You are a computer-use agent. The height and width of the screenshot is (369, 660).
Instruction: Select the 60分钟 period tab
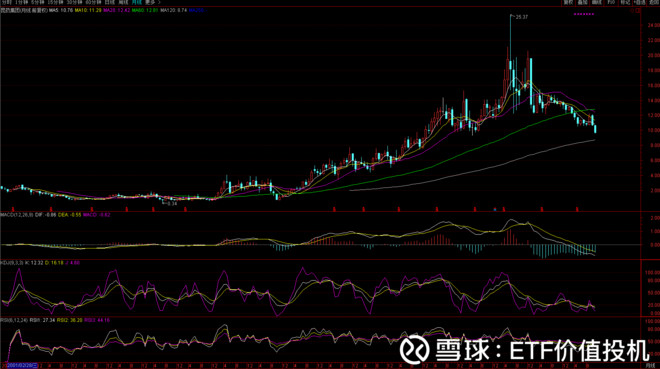(x=93, y=2)
